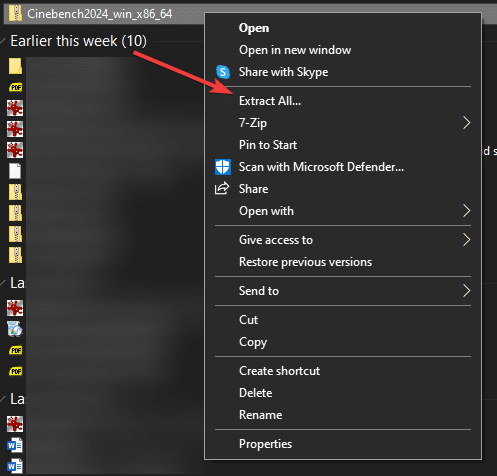The height and width of the screenshot is (476, 497).
Task: Select the PDF file icon in Earlier this week group
Action: [x=15, y=87]
